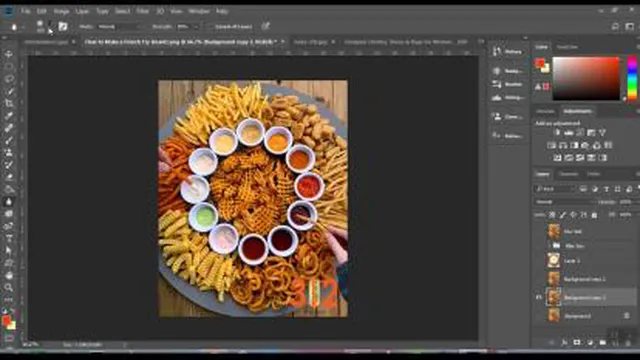This screenshot has height=360, width=640.
Task: Click the layer mask icon below layers
Action: click(x=576, y=343)
